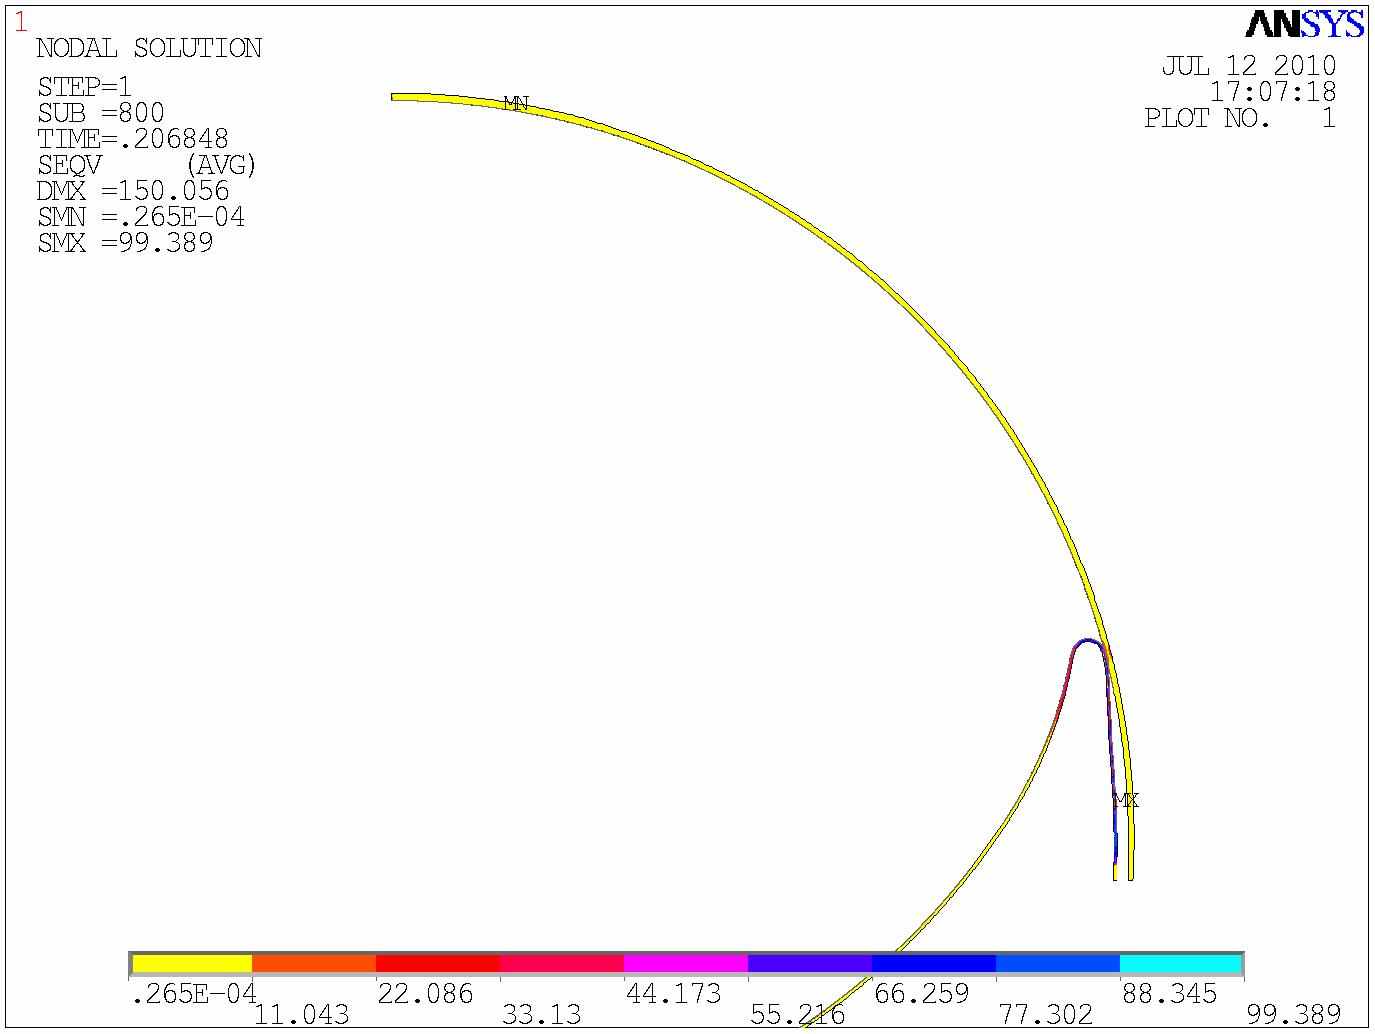Click the 'STEP=1' label
Image resolution: width=1375 pixels, height=1034 pixels.
[85, 86]
